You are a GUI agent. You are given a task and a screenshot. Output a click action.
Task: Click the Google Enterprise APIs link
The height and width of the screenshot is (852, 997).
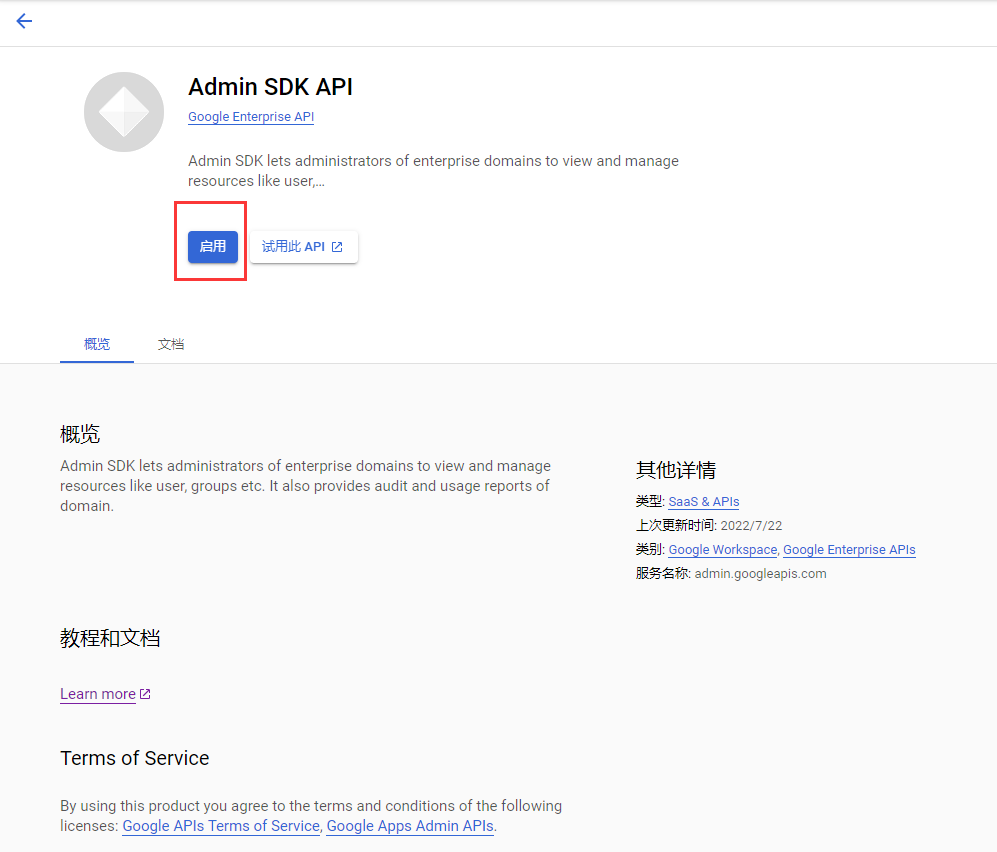[848, 549]
